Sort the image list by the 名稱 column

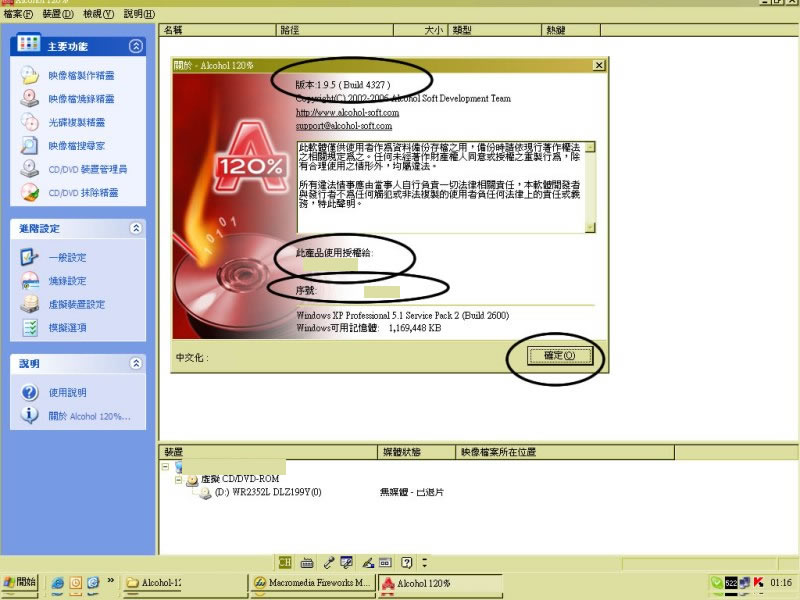pos(218,30)
